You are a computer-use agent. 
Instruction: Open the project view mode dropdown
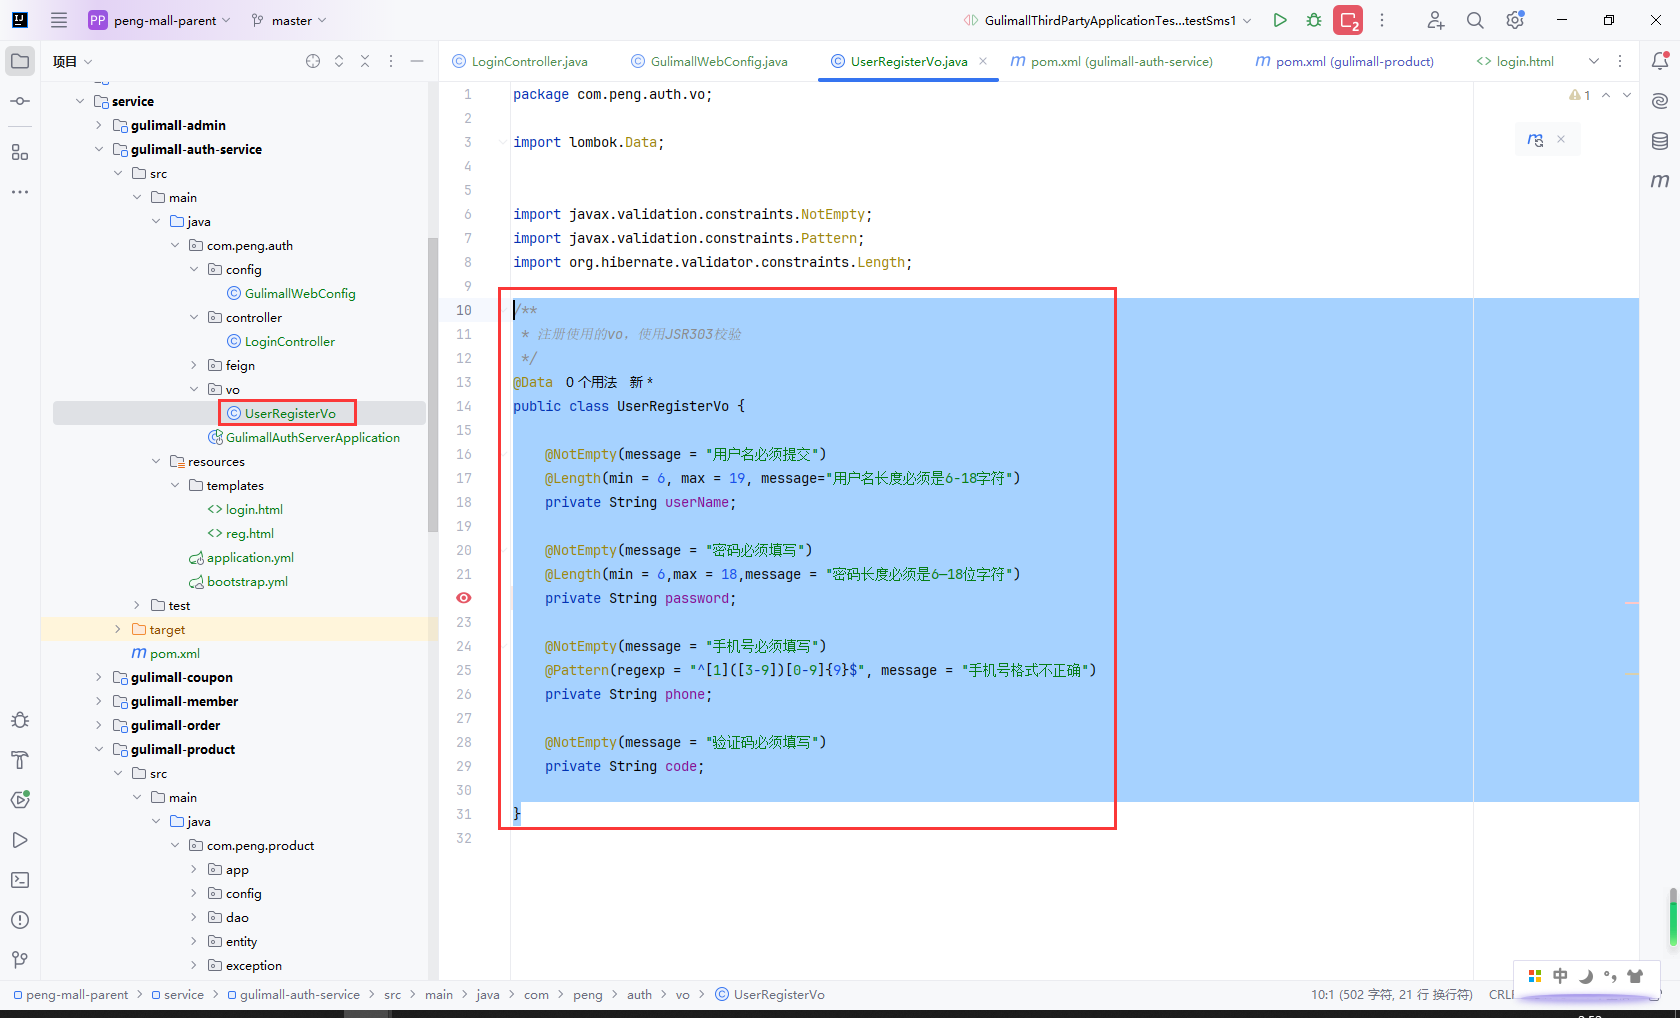73,61
